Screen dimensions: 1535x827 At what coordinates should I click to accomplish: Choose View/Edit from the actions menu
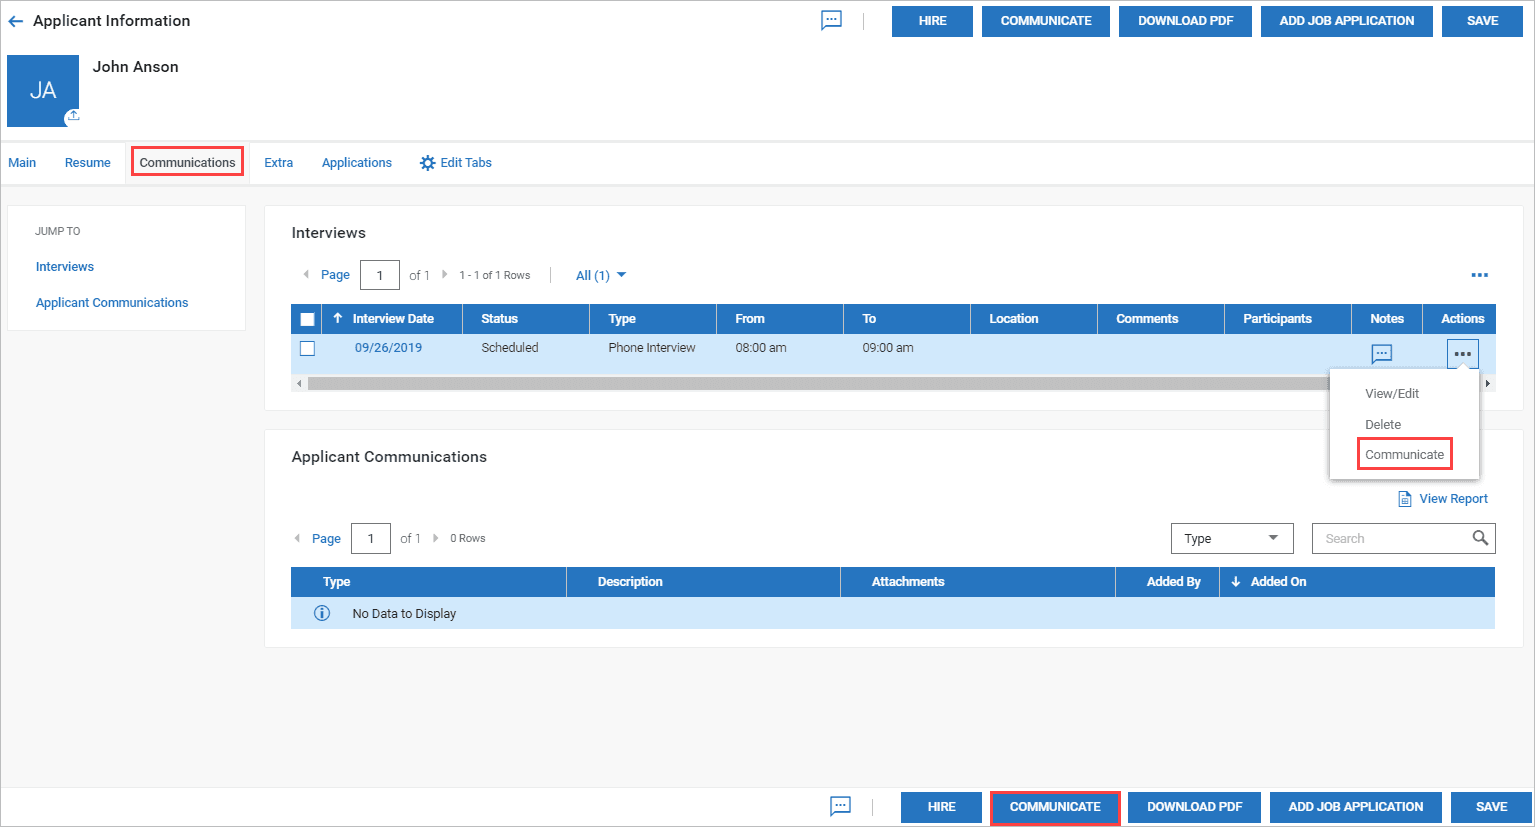(x=1392, y=394)
